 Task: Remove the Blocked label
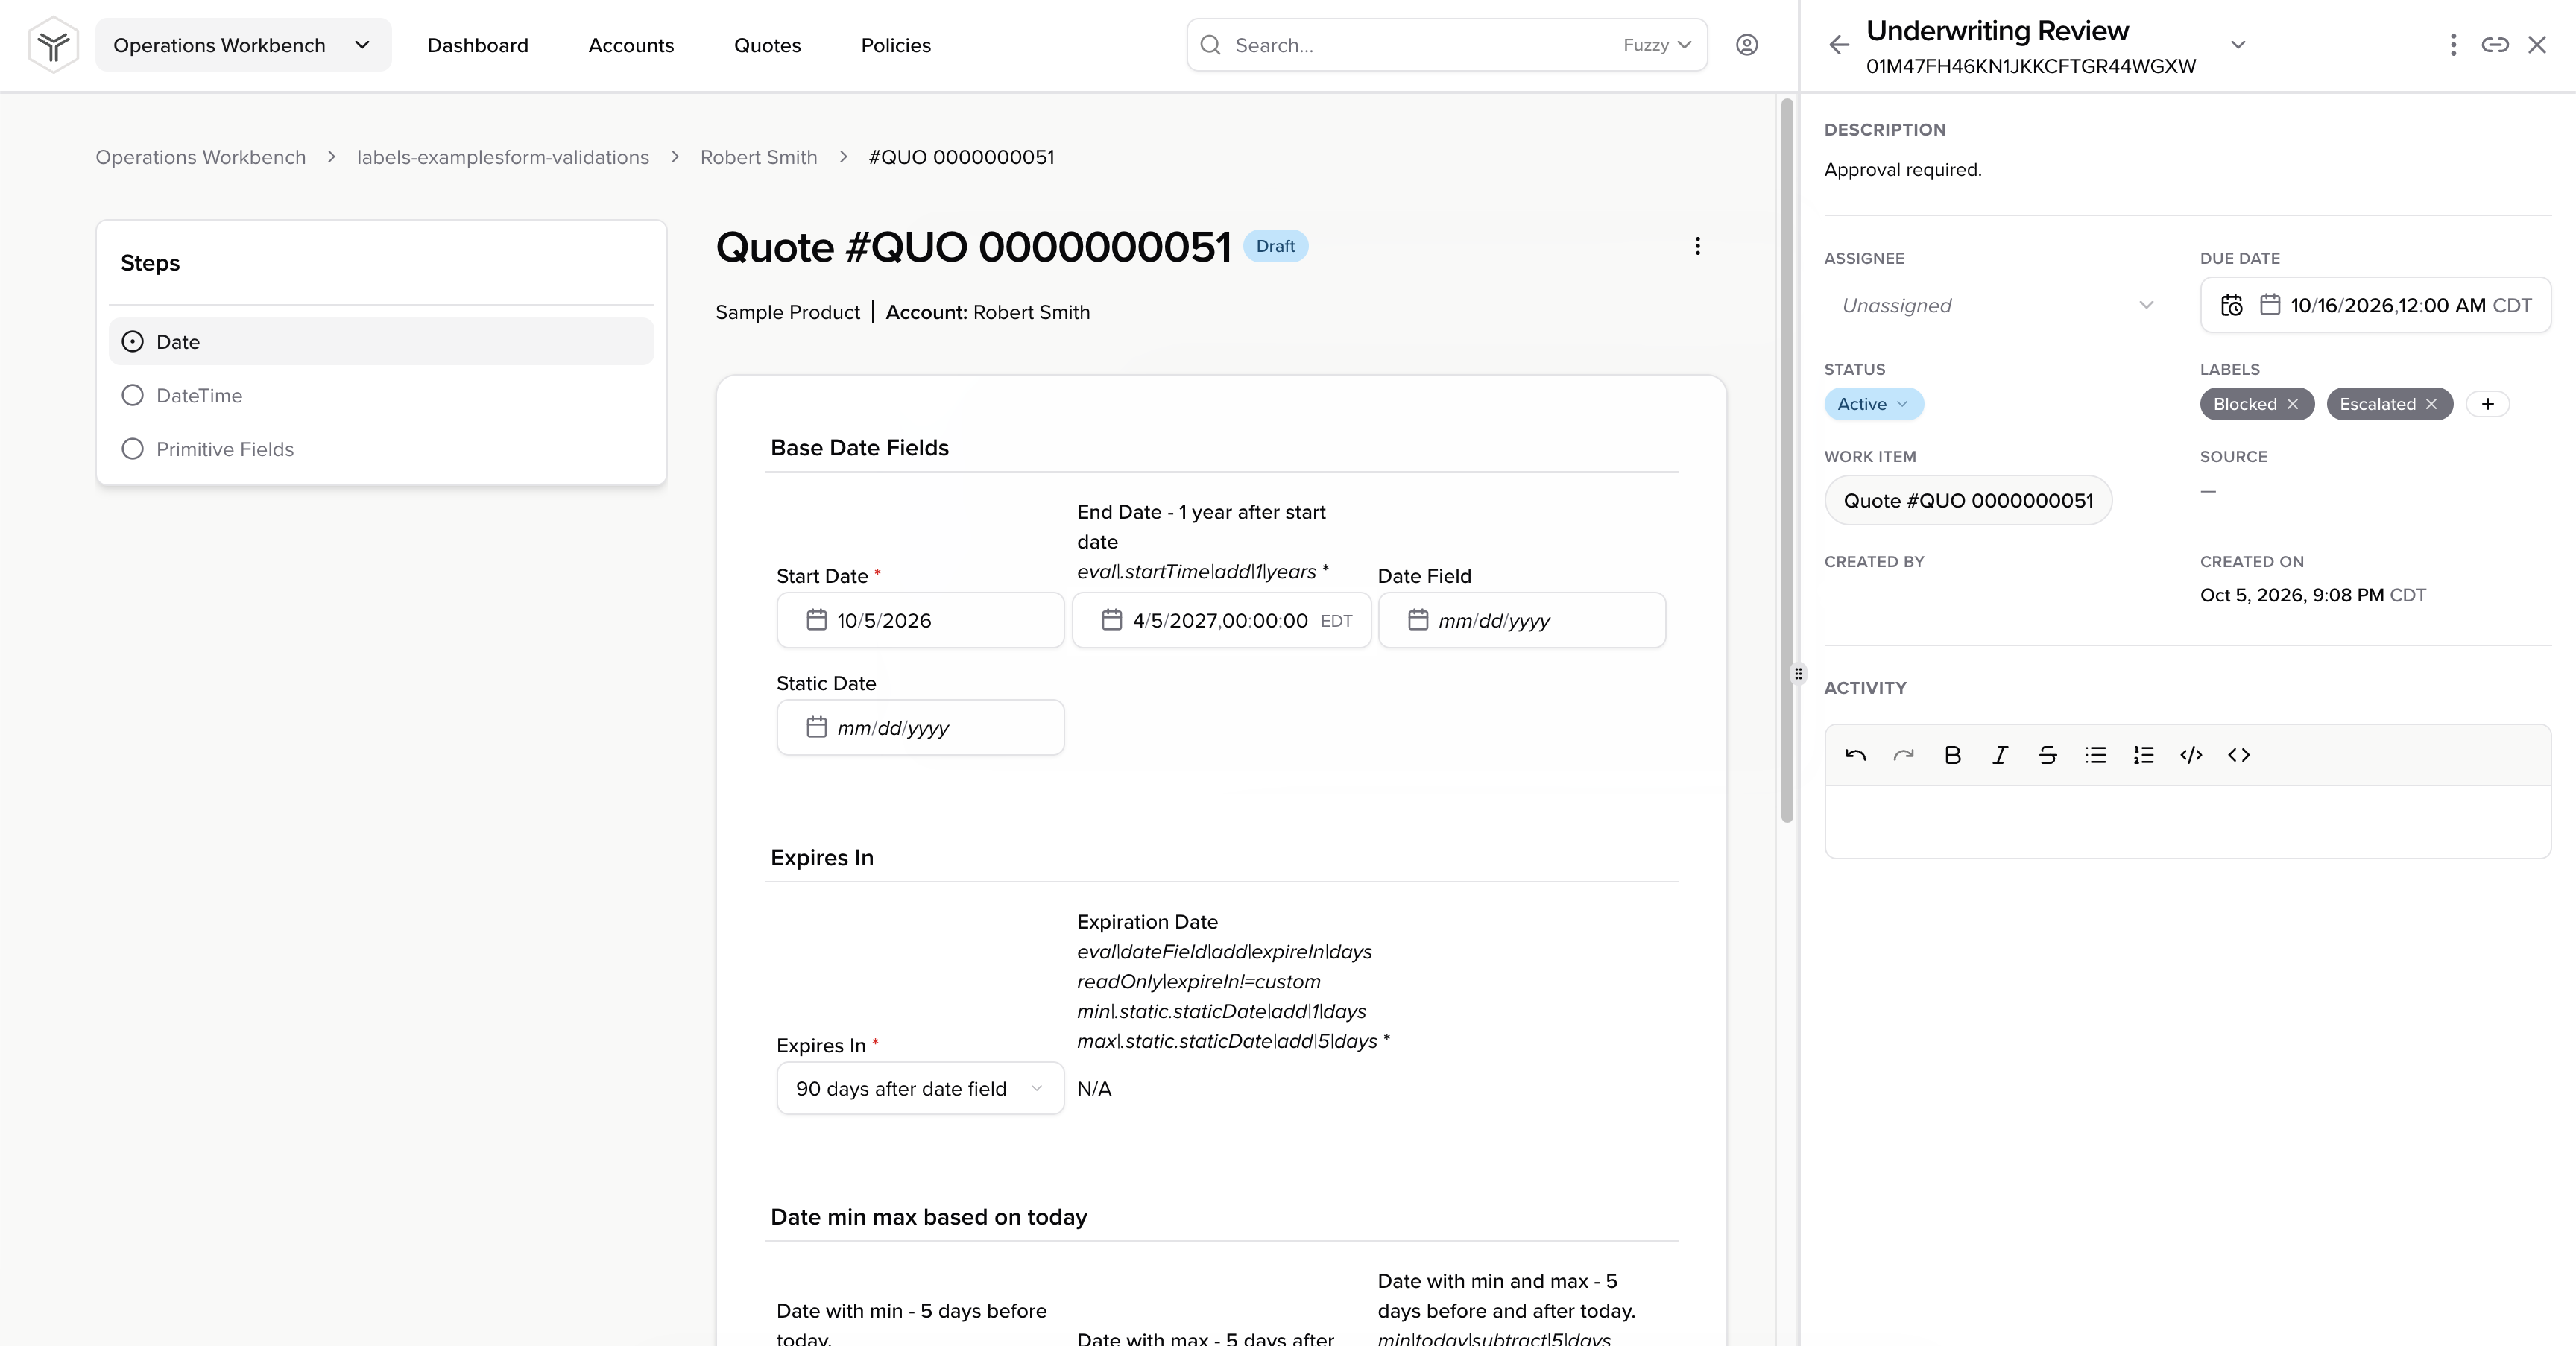(2293, 404)
